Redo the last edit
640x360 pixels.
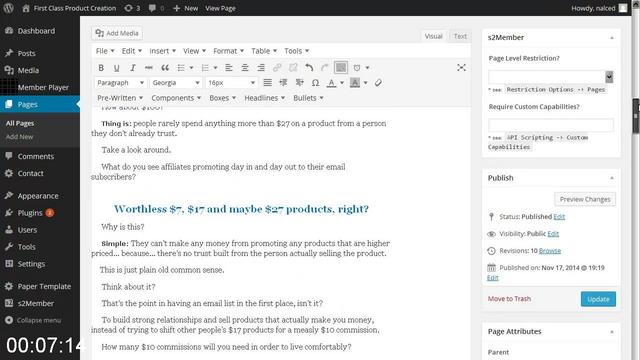325,68
